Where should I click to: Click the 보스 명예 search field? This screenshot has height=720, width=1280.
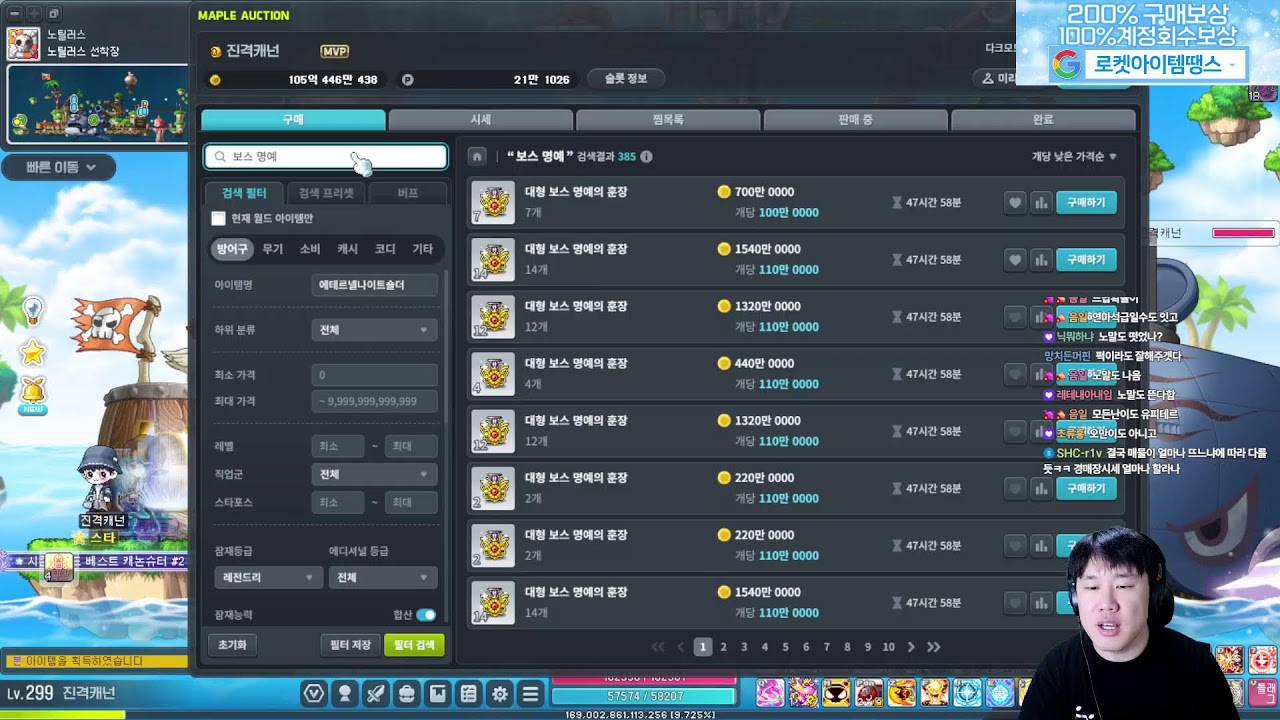click(x=326, y=157)
